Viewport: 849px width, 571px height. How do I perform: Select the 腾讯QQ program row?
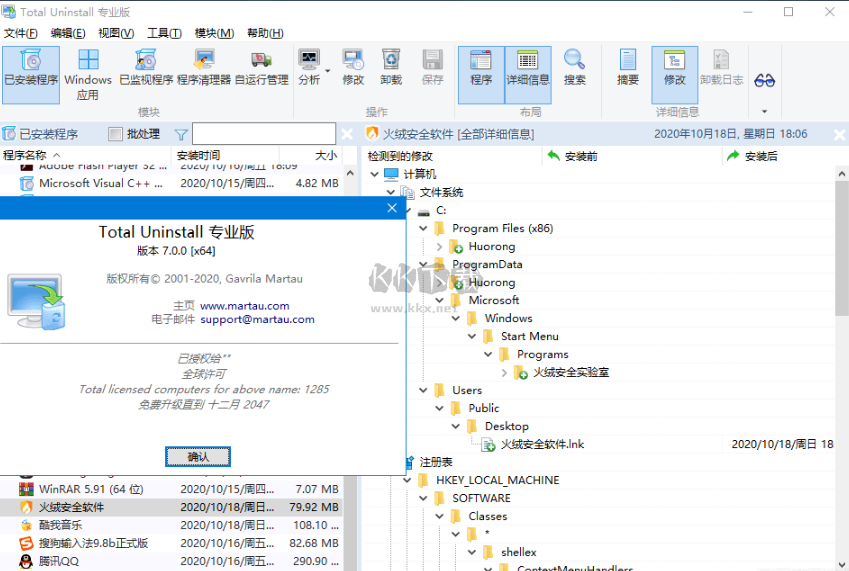[171, 561]
